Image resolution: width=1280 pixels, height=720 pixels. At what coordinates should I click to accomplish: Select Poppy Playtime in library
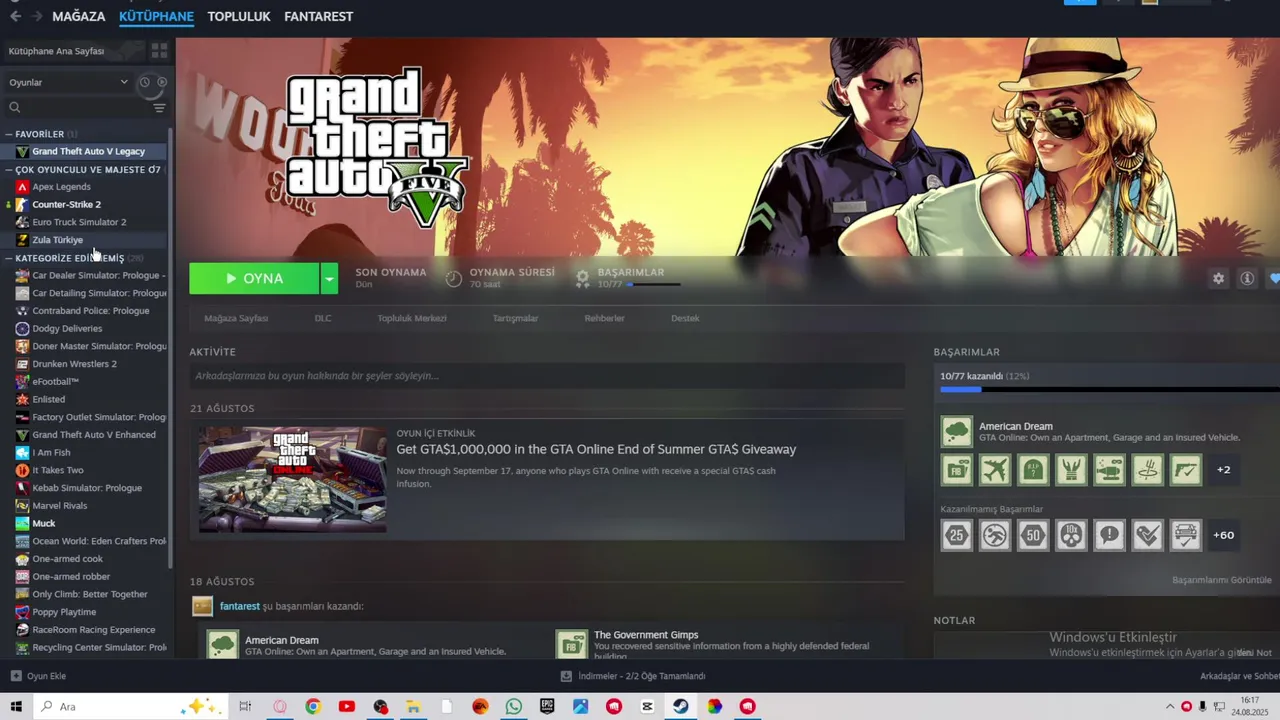(64, 612)
